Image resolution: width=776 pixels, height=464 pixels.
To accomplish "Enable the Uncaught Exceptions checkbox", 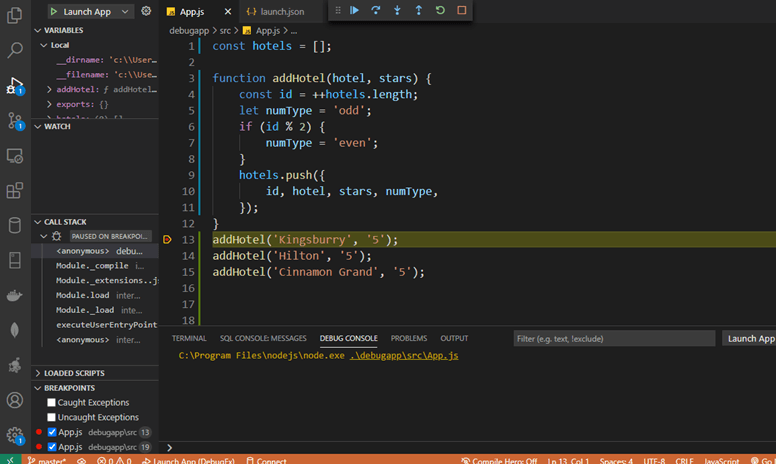I will tap(52, 417).
